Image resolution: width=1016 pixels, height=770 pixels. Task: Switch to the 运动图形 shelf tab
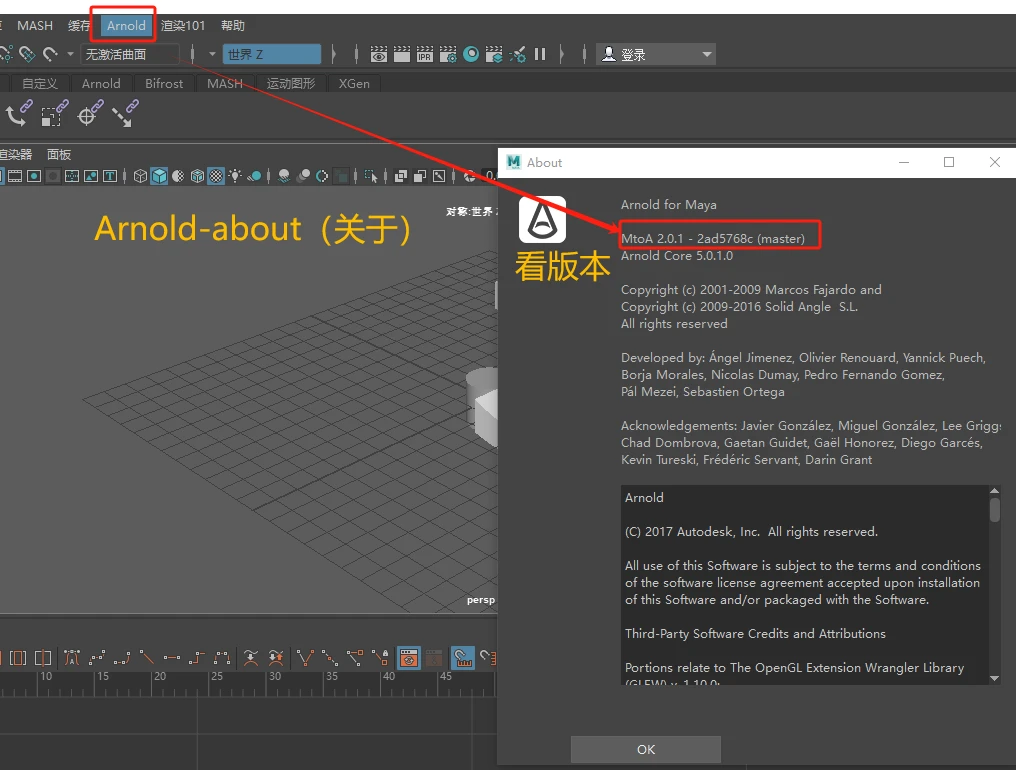[291, 84]
